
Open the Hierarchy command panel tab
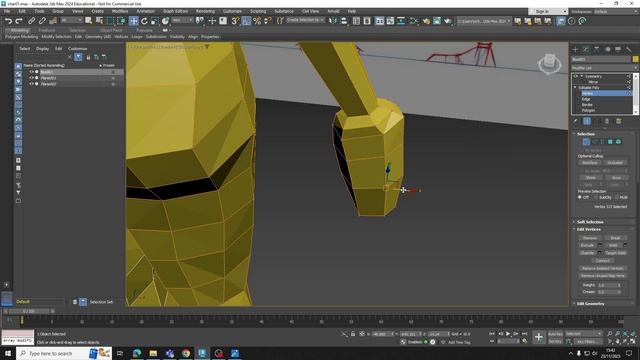point(597,49)
